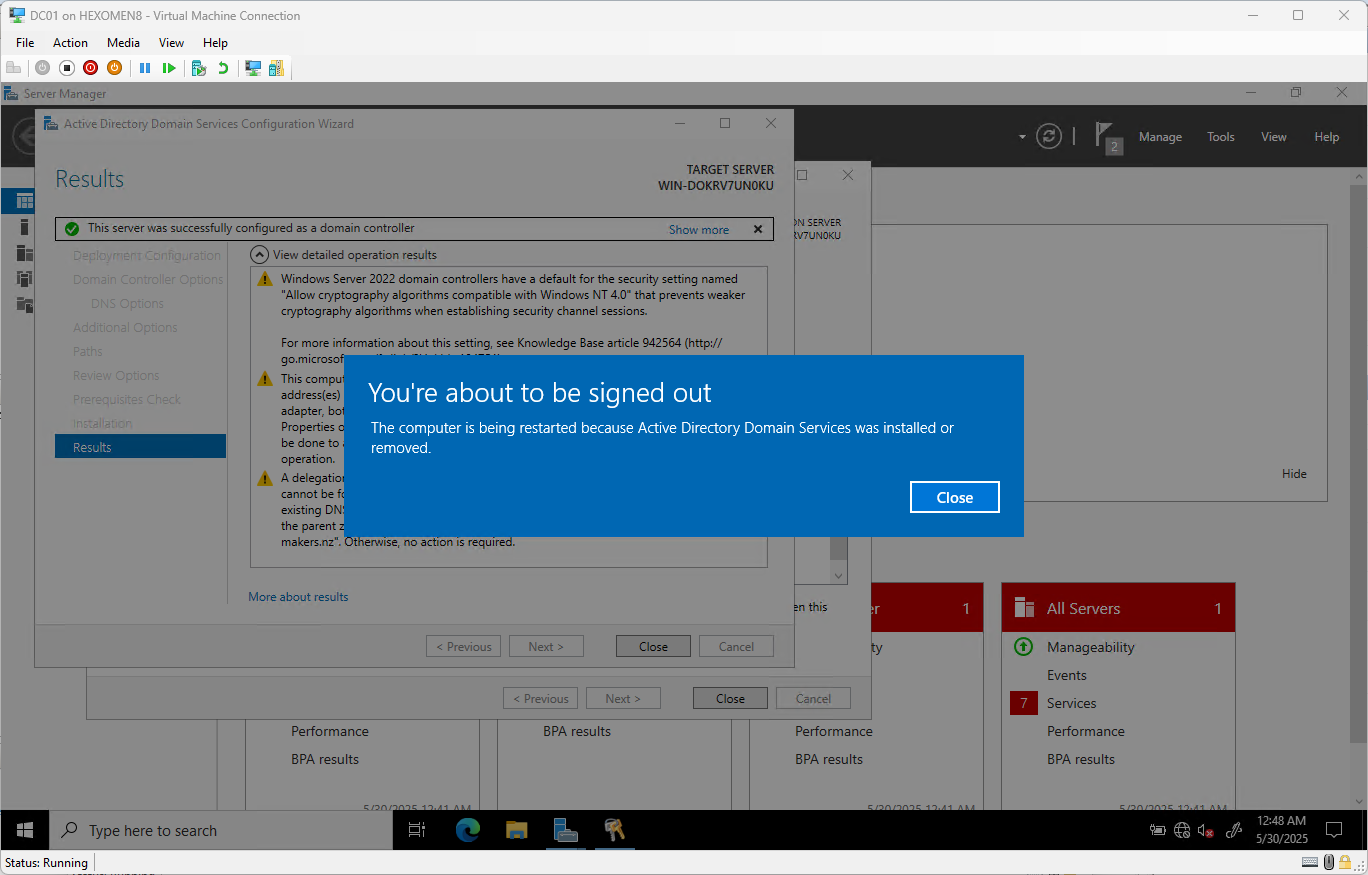Open Microsoft Edge from the taskbar
Image resolution: width=1368 pixels, height=875 pixels.
click(x=468, y=830)
